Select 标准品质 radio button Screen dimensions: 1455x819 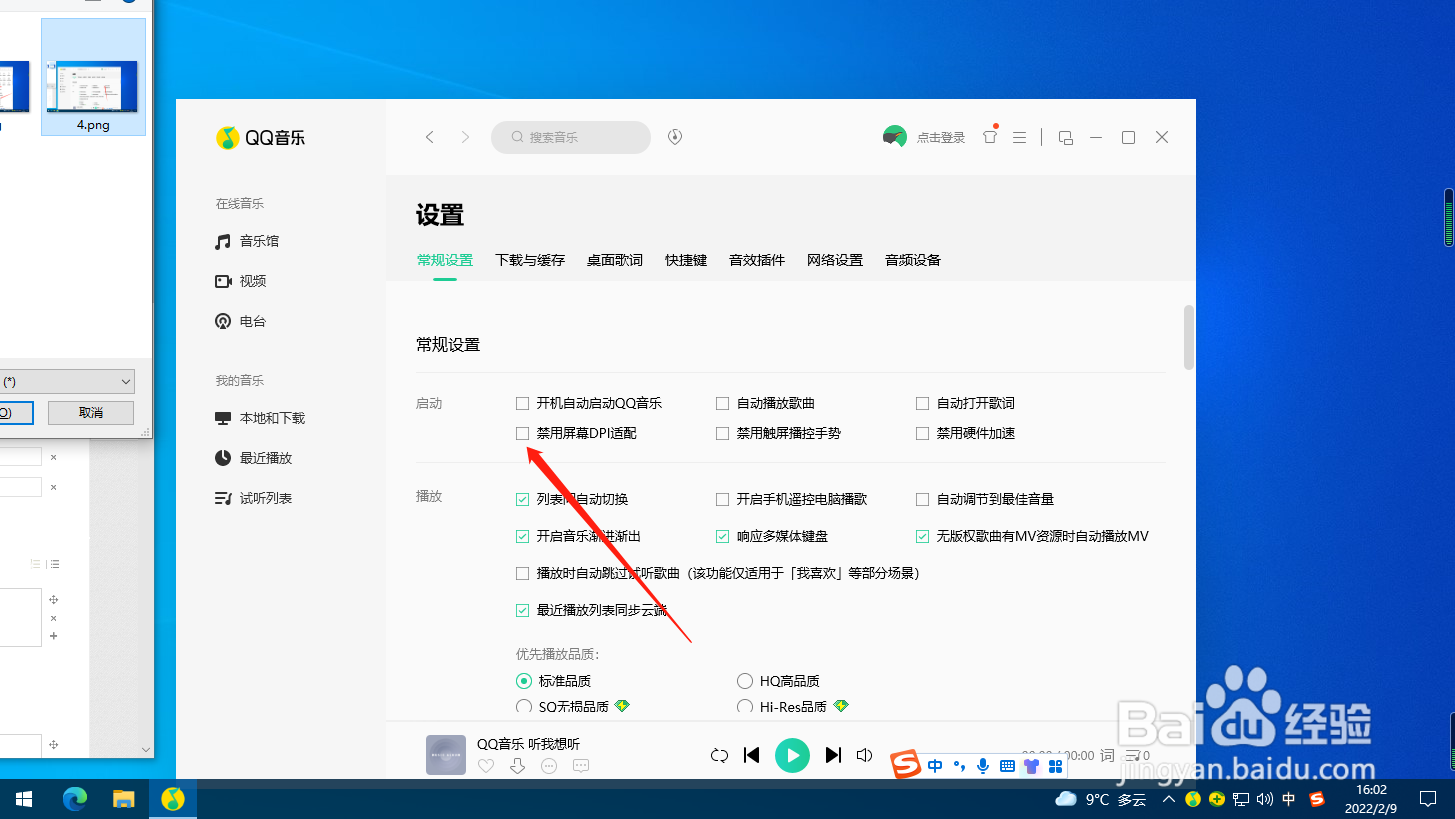tap(523, 681)
